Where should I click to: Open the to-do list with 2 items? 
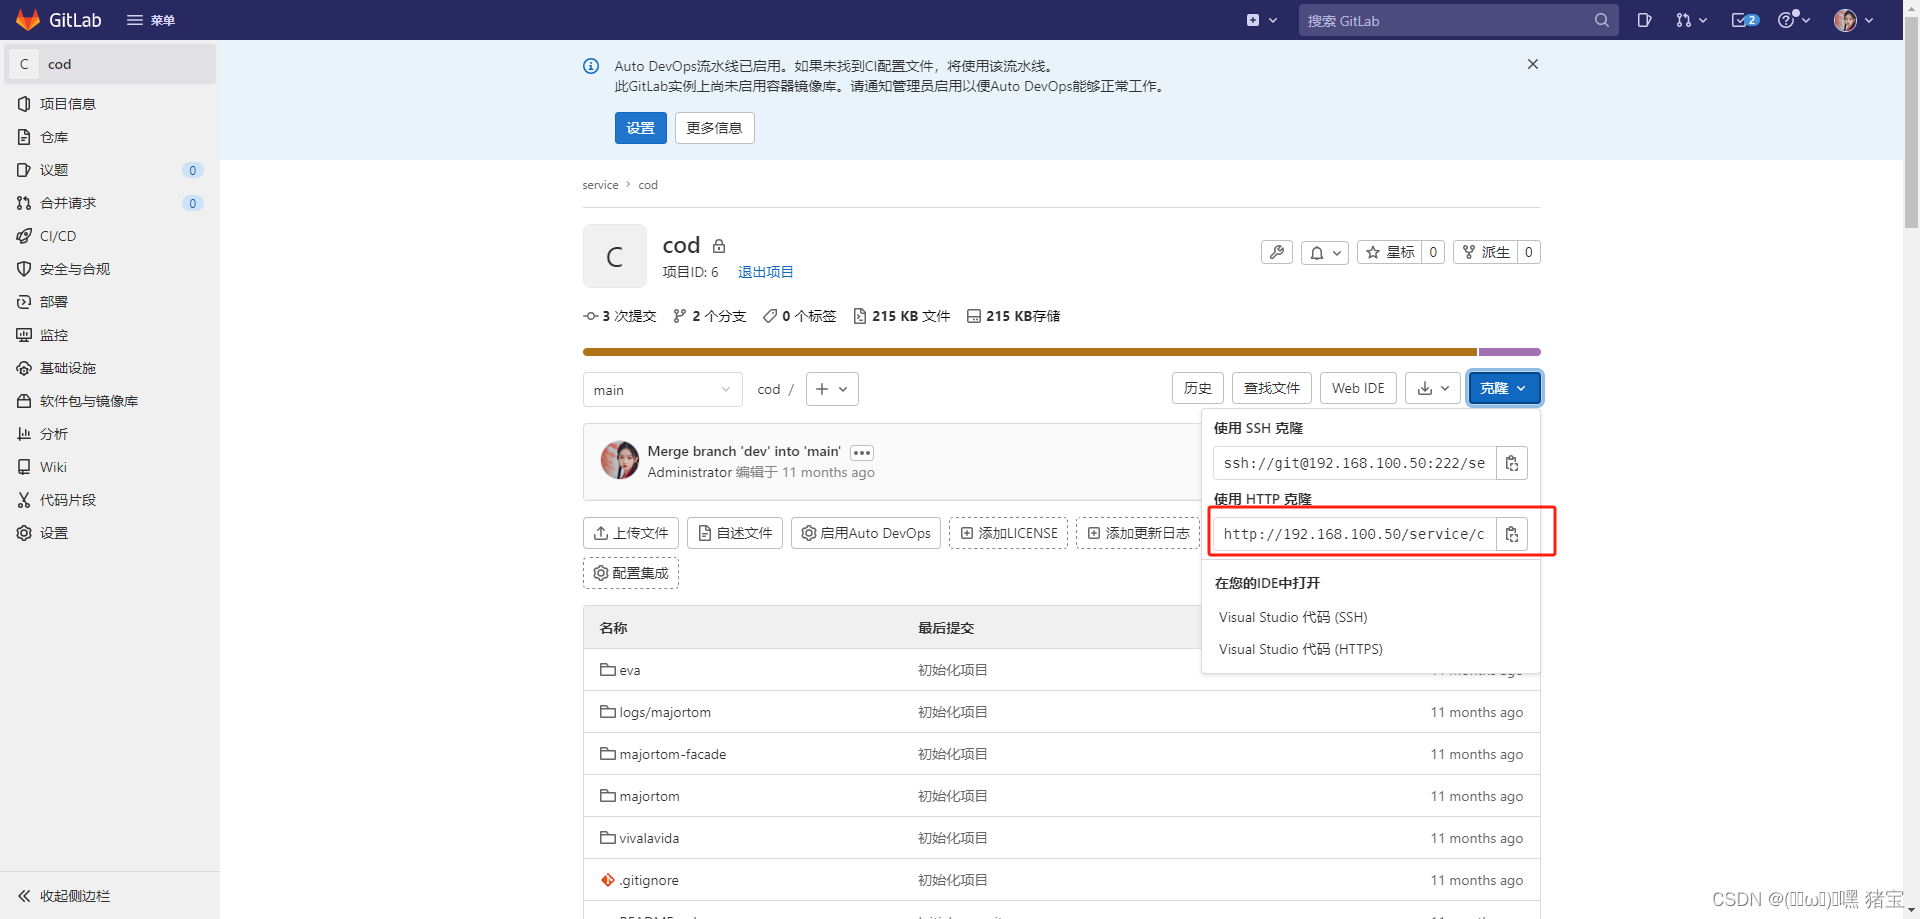pyautogui.click(x=1744, y=20)
